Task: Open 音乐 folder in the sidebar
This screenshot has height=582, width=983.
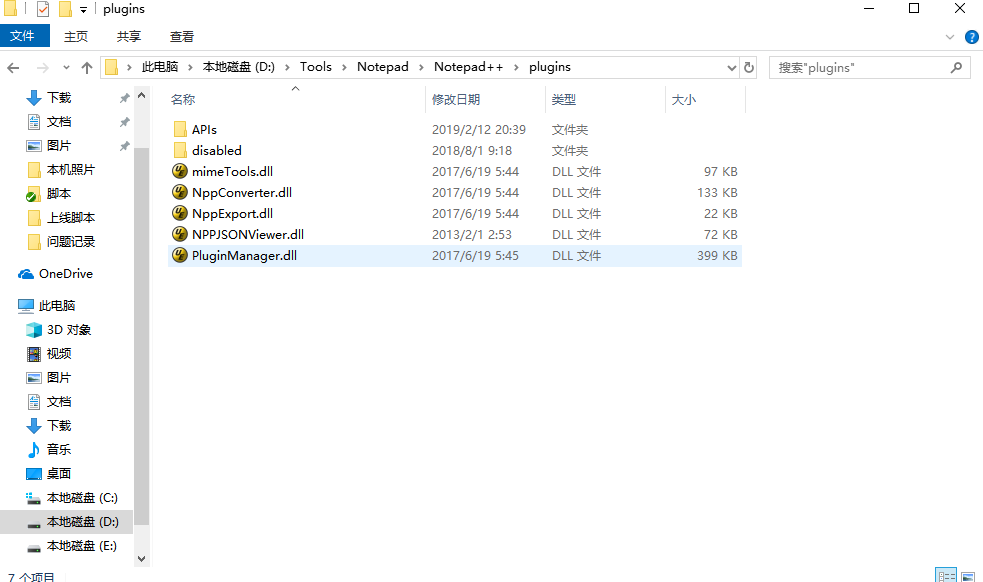Action: [48, 450]
